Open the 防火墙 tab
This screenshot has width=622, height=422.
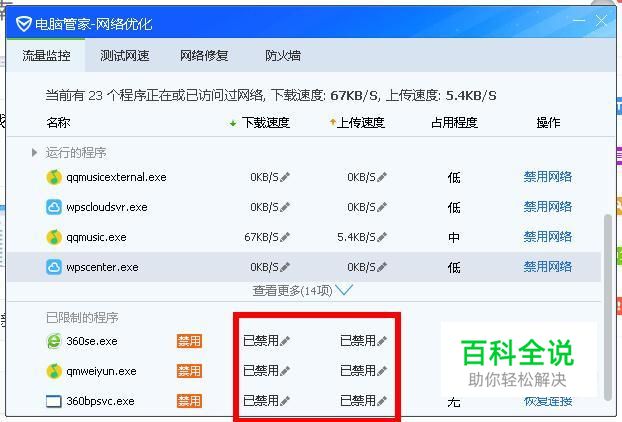click(283, 56)
